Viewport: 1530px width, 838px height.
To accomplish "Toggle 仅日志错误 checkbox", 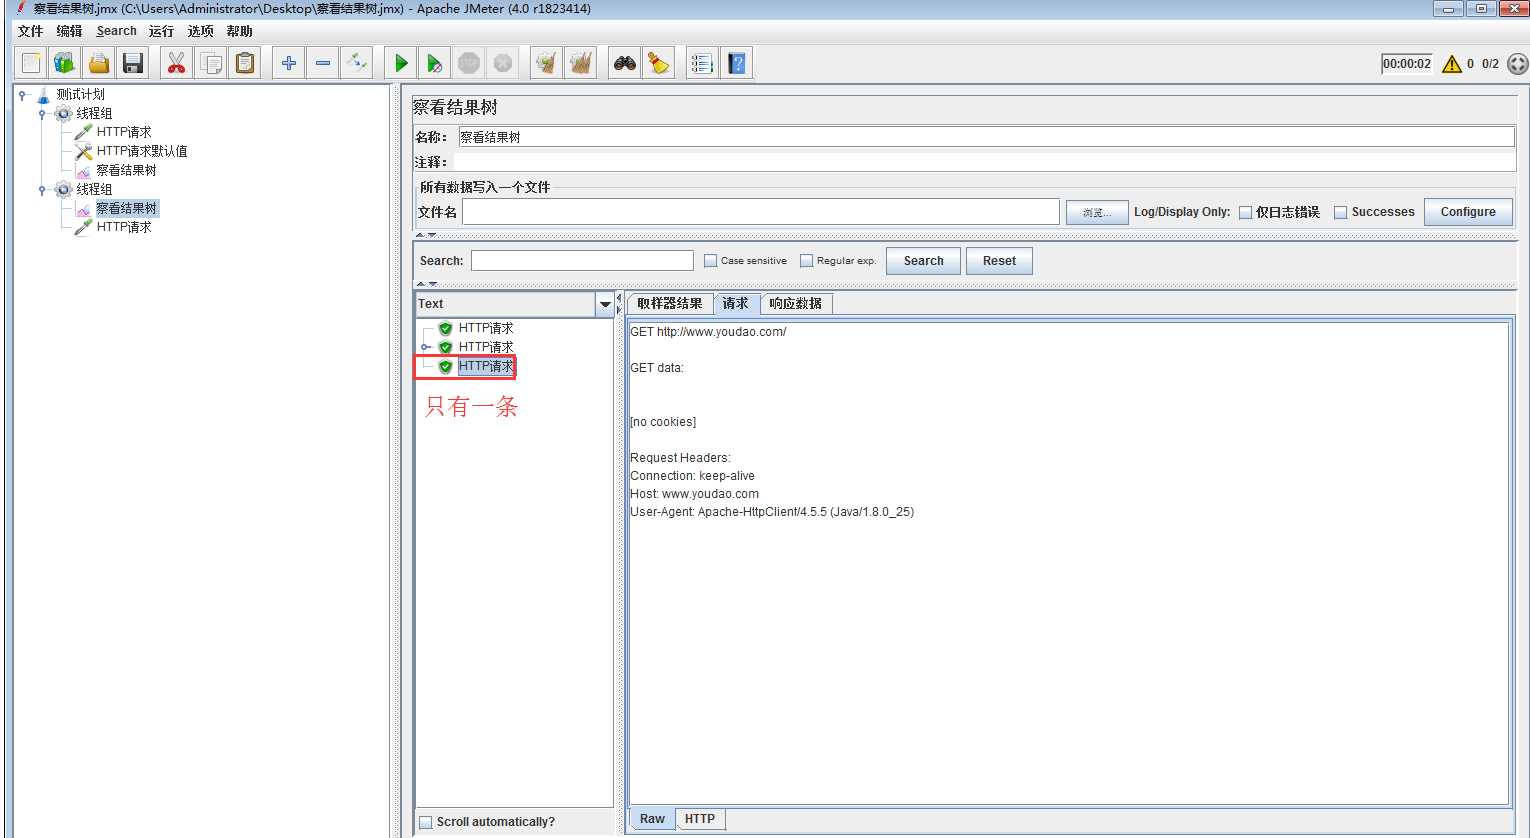I will point(1245,212).
